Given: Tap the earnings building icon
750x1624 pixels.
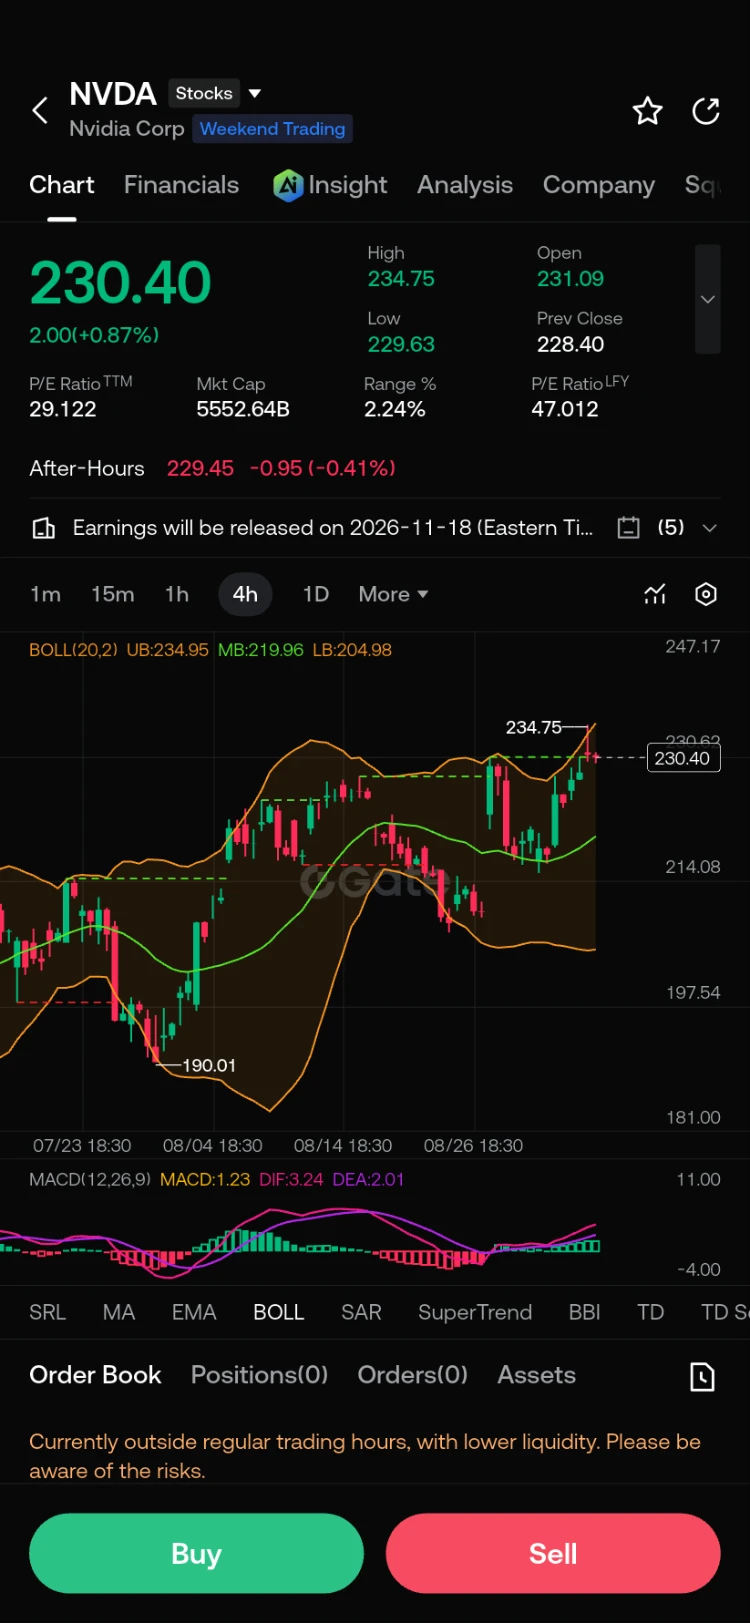Looking at the screenshot, I should pyautogui.click(x=44, y=528).
